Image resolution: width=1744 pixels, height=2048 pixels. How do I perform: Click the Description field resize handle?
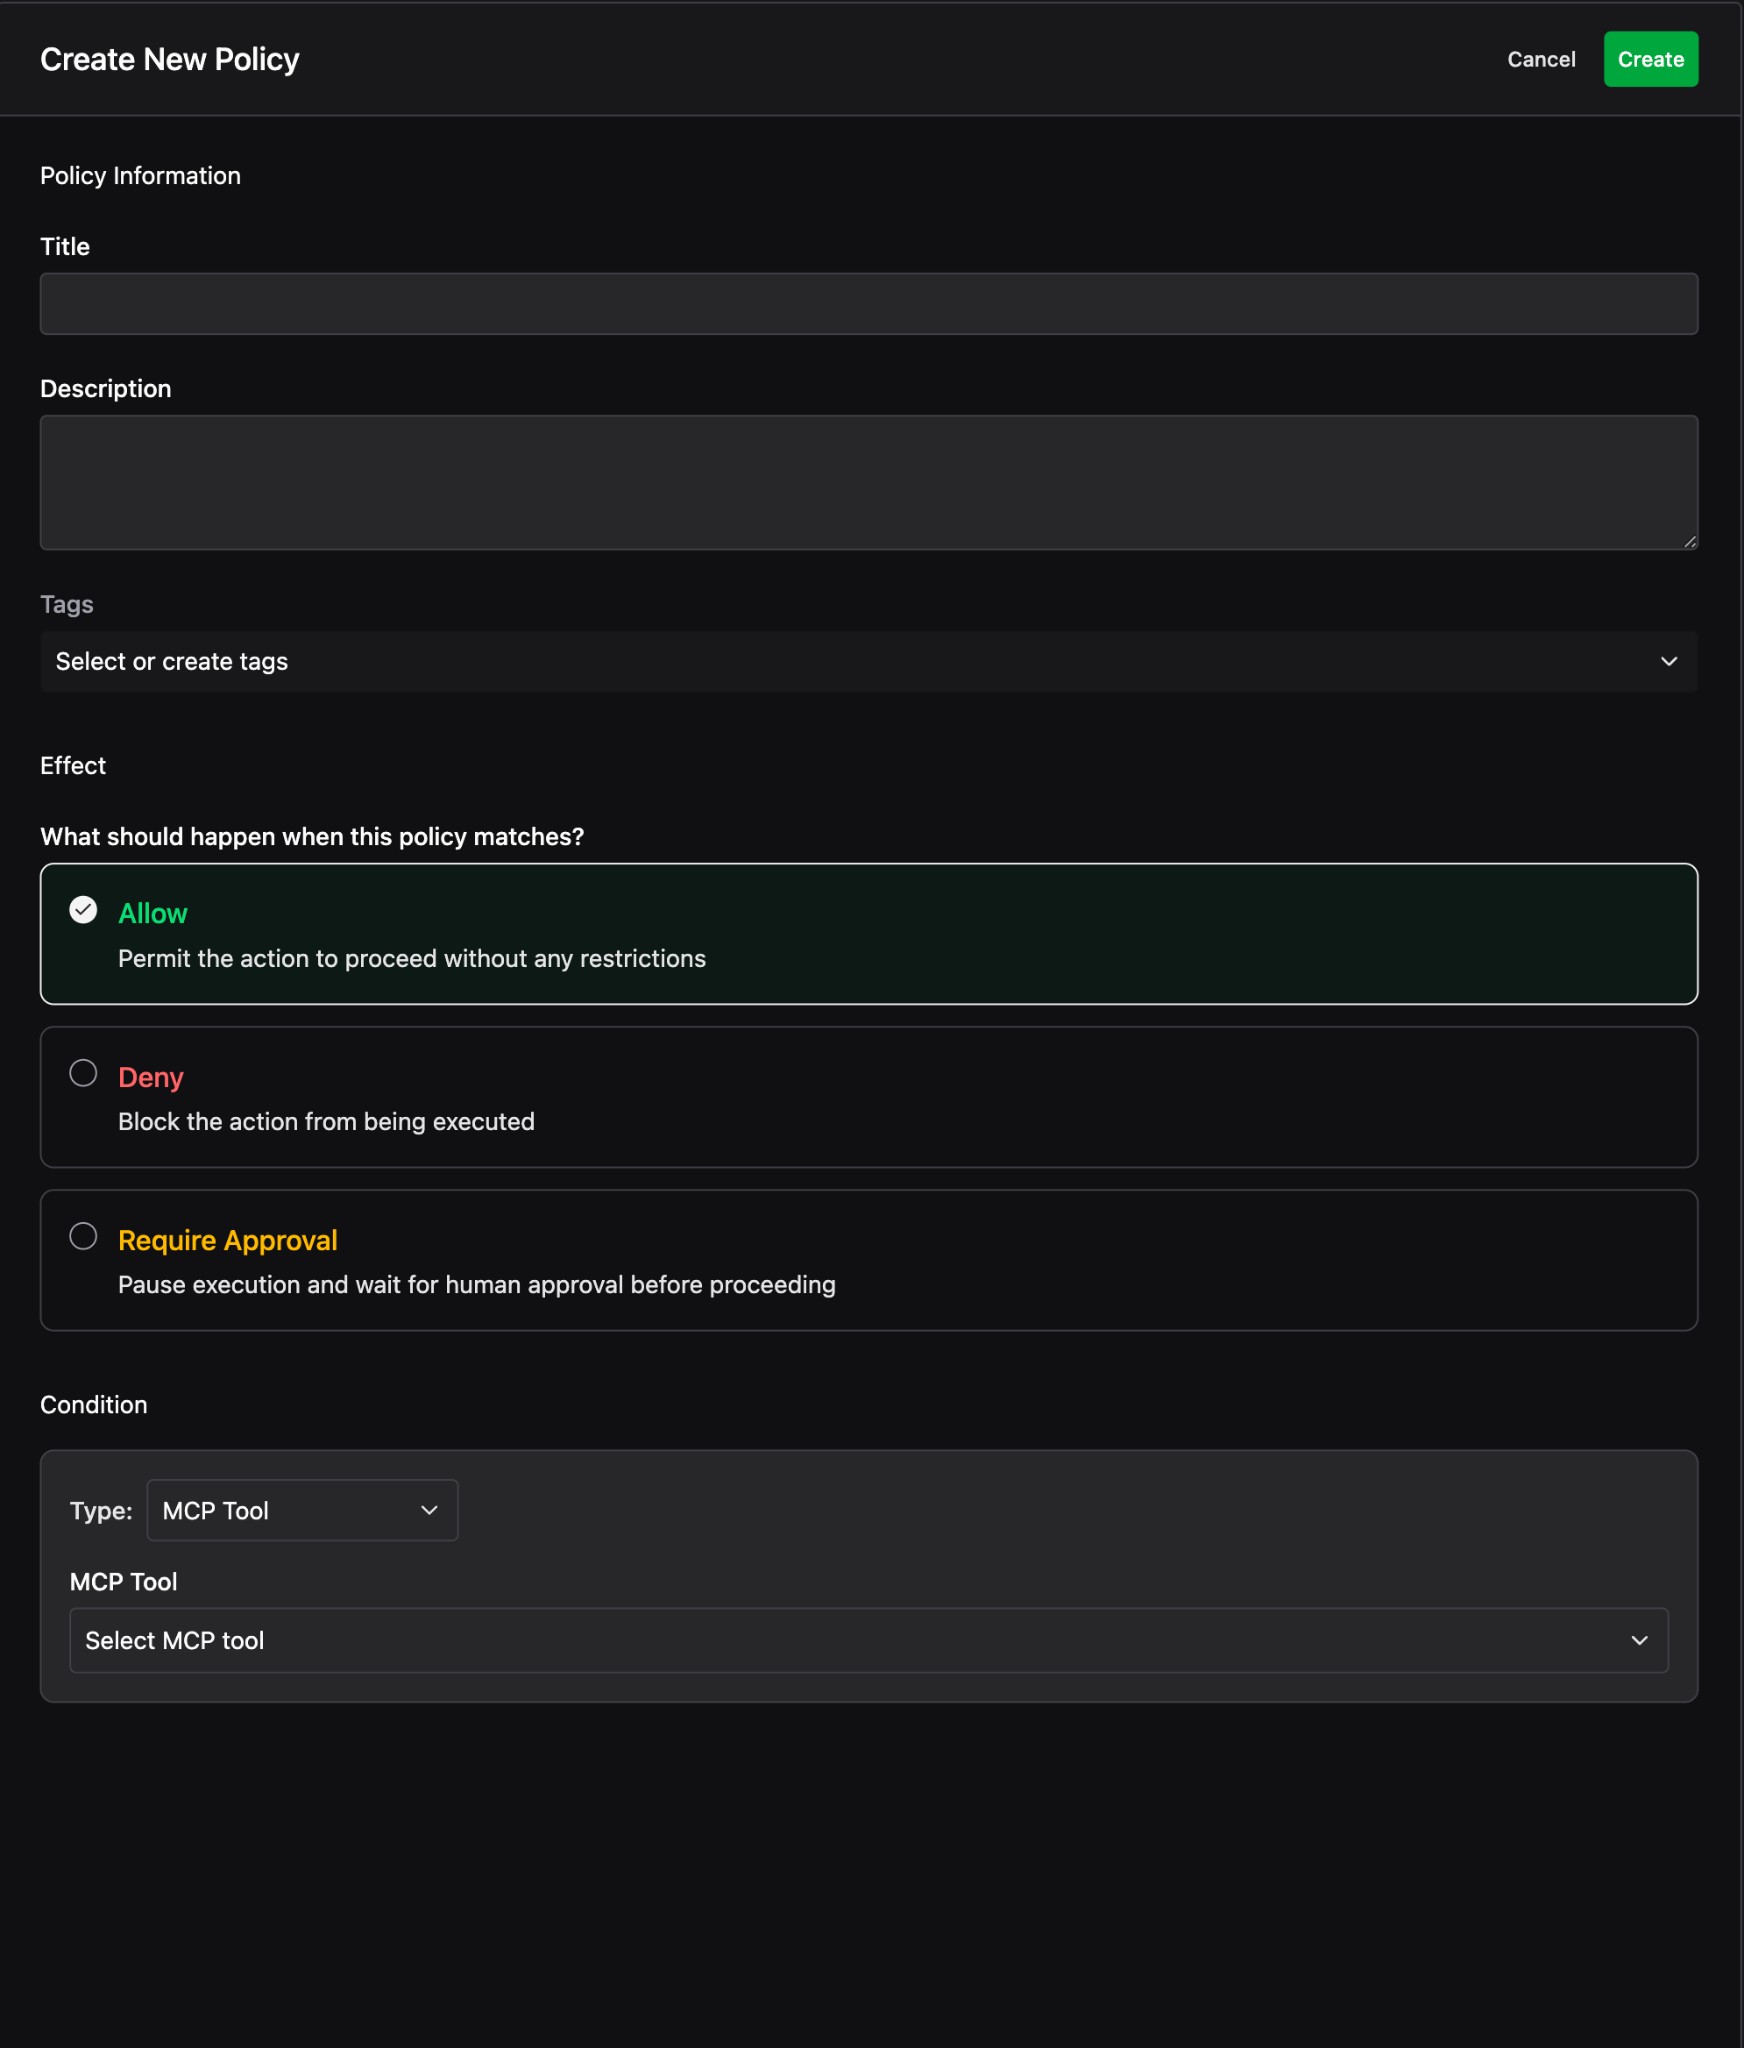1689,541
